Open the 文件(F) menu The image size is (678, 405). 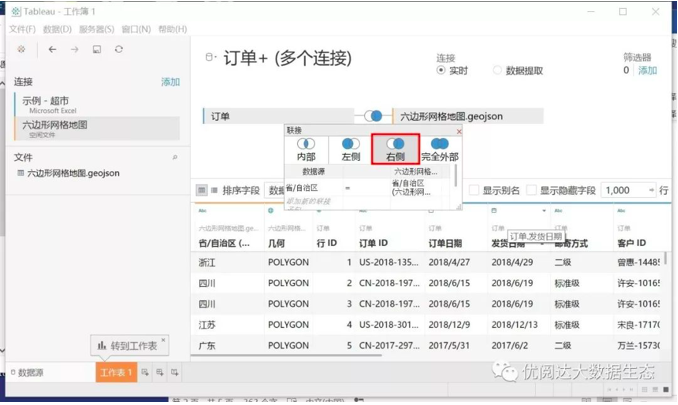click(22, 29)
